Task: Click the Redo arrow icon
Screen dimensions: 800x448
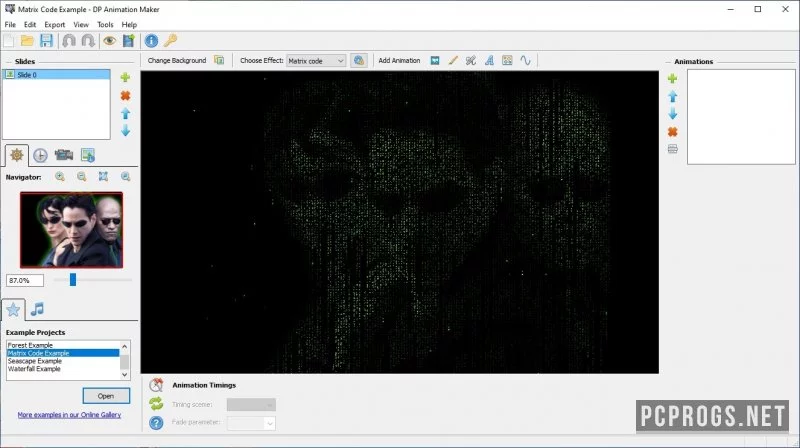Action: (88, 41)
